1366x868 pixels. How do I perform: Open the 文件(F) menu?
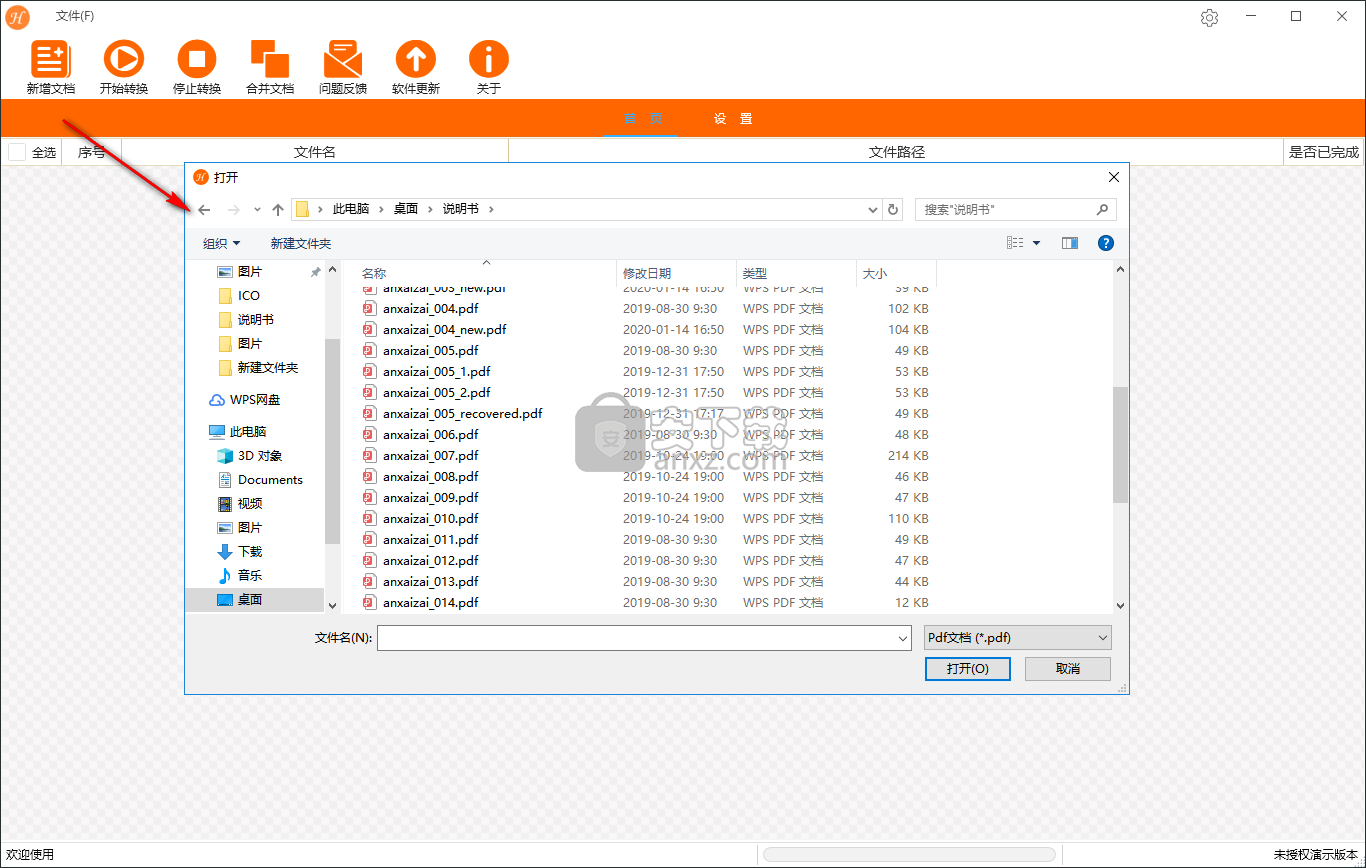click(x=75, y=16)
